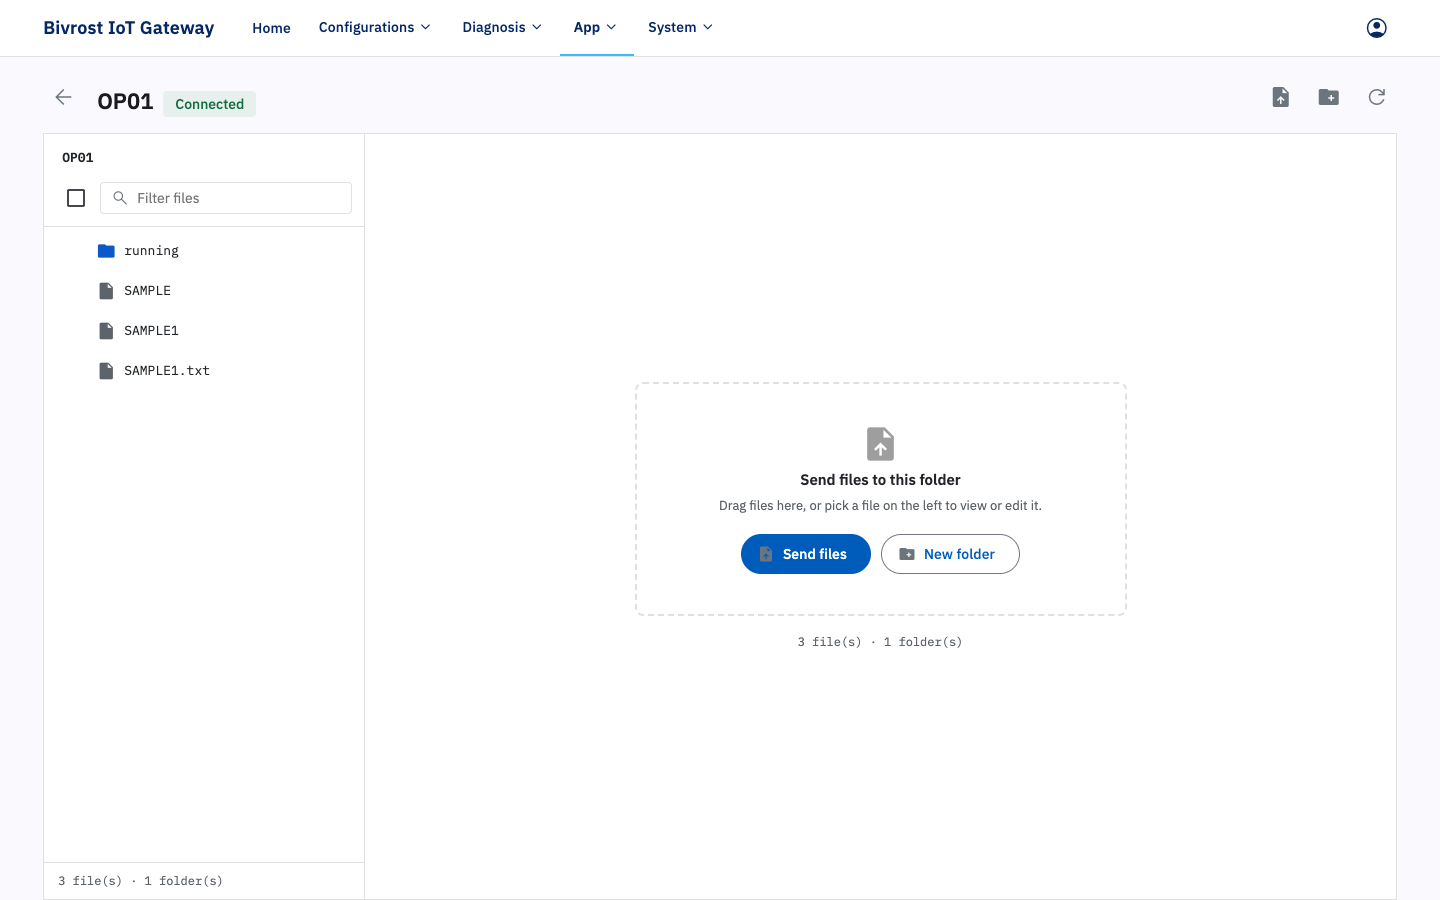Click the running folder icon
Viewport: 1440px width, 900px height.
(106, 251)
